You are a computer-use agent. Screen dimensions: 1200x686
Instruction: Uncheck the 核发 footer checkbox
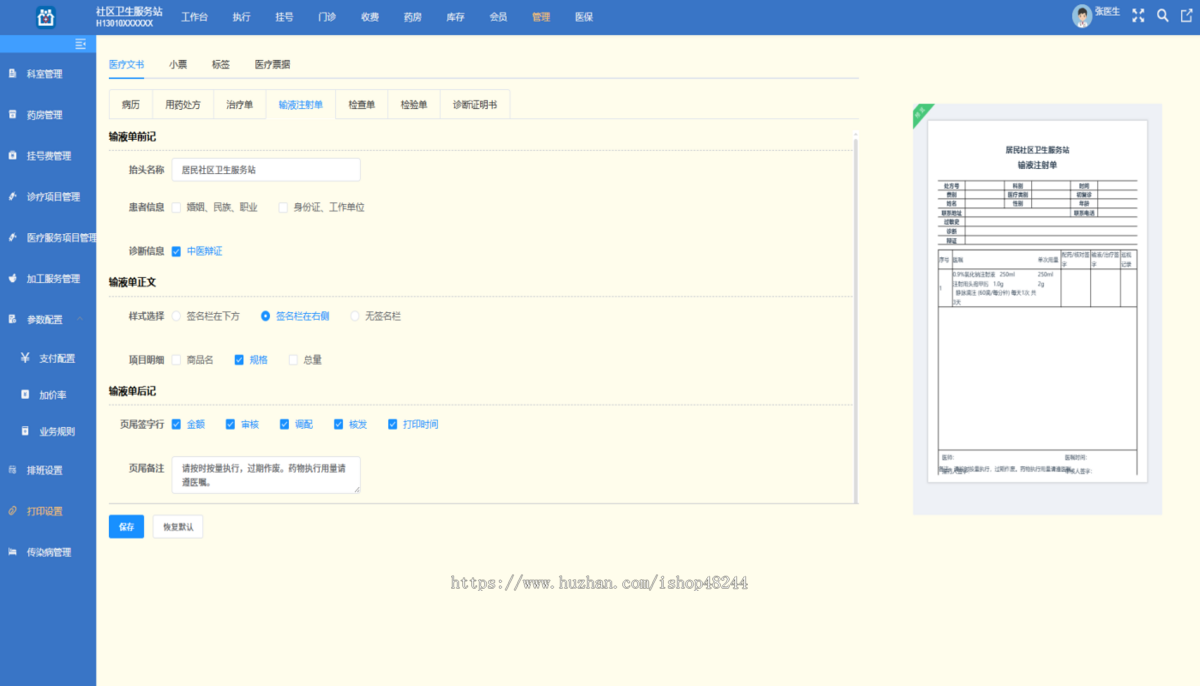(338, 424)
